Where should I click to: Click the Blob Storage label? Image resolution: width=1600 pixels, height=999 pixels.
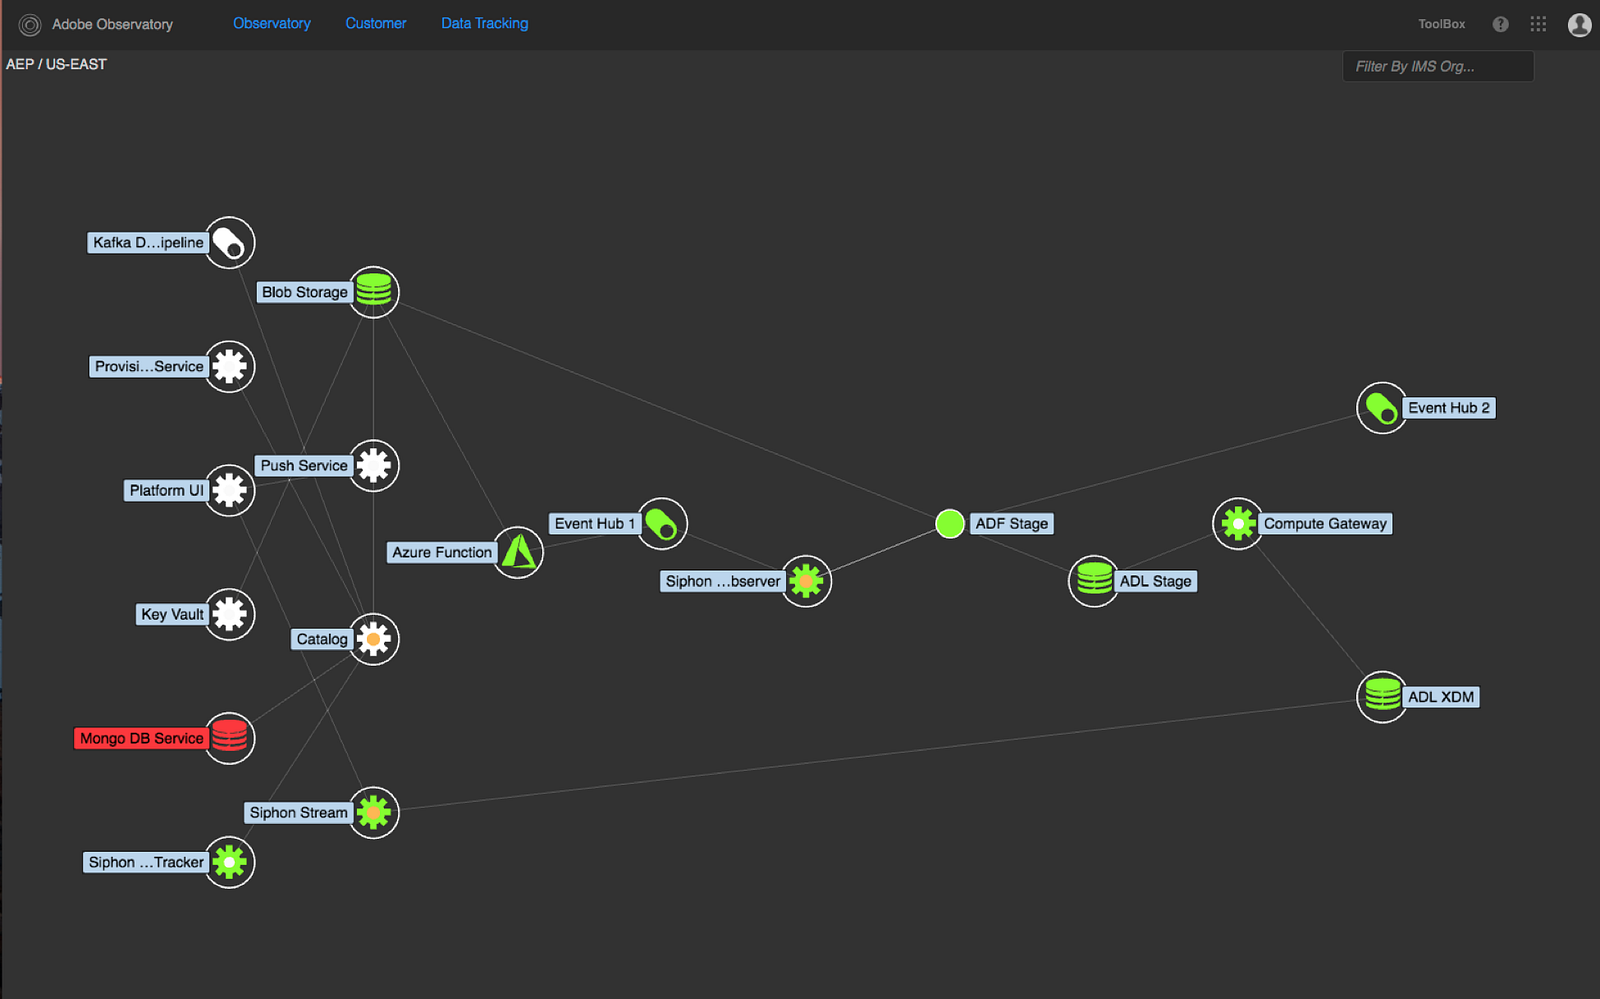coord(305,292)
